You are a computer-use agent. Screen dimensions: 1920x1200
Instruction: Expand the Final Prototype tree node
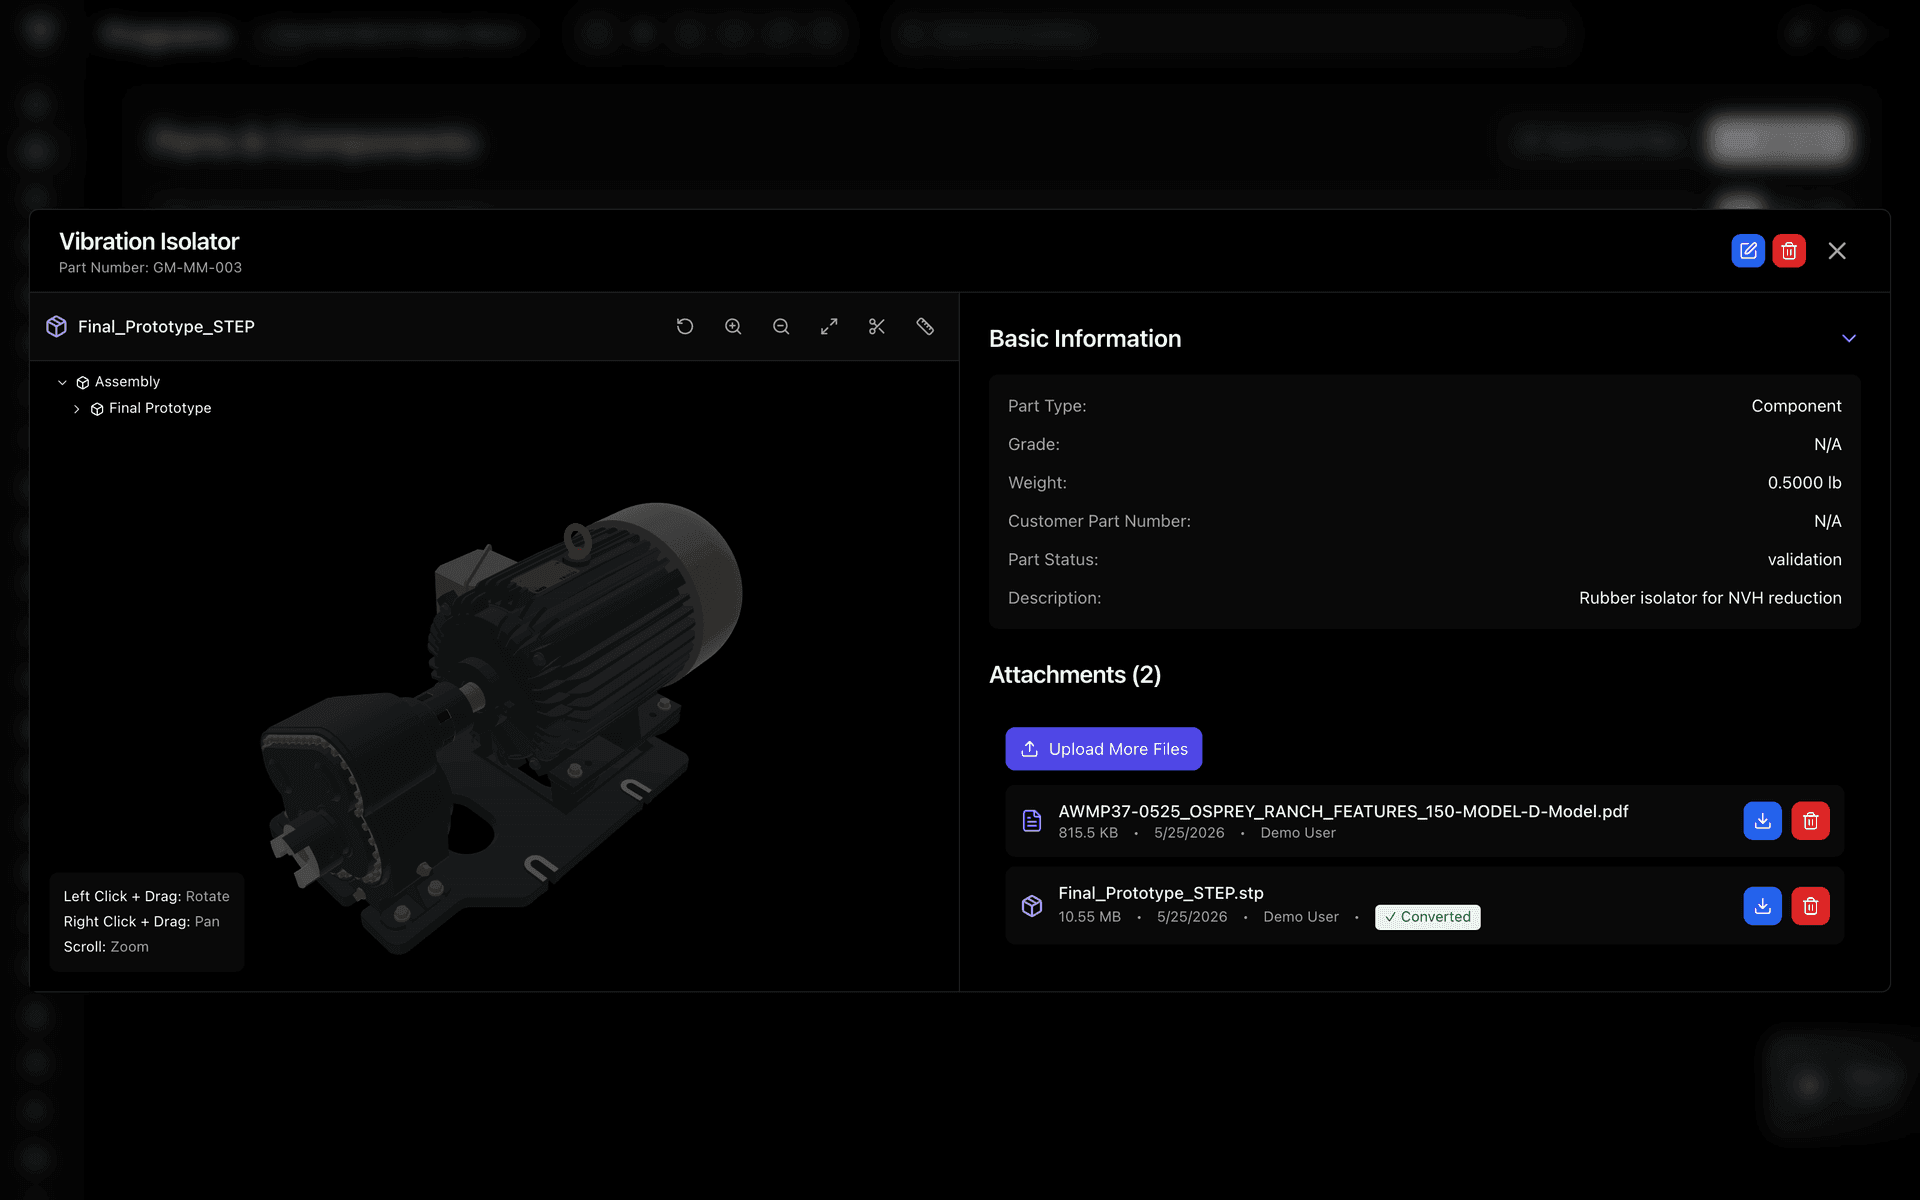(x=77, y=409)
